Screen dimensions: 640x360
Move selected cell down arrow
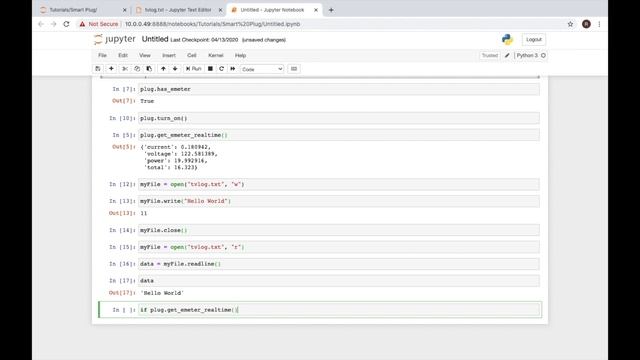(x=175, y=69)
